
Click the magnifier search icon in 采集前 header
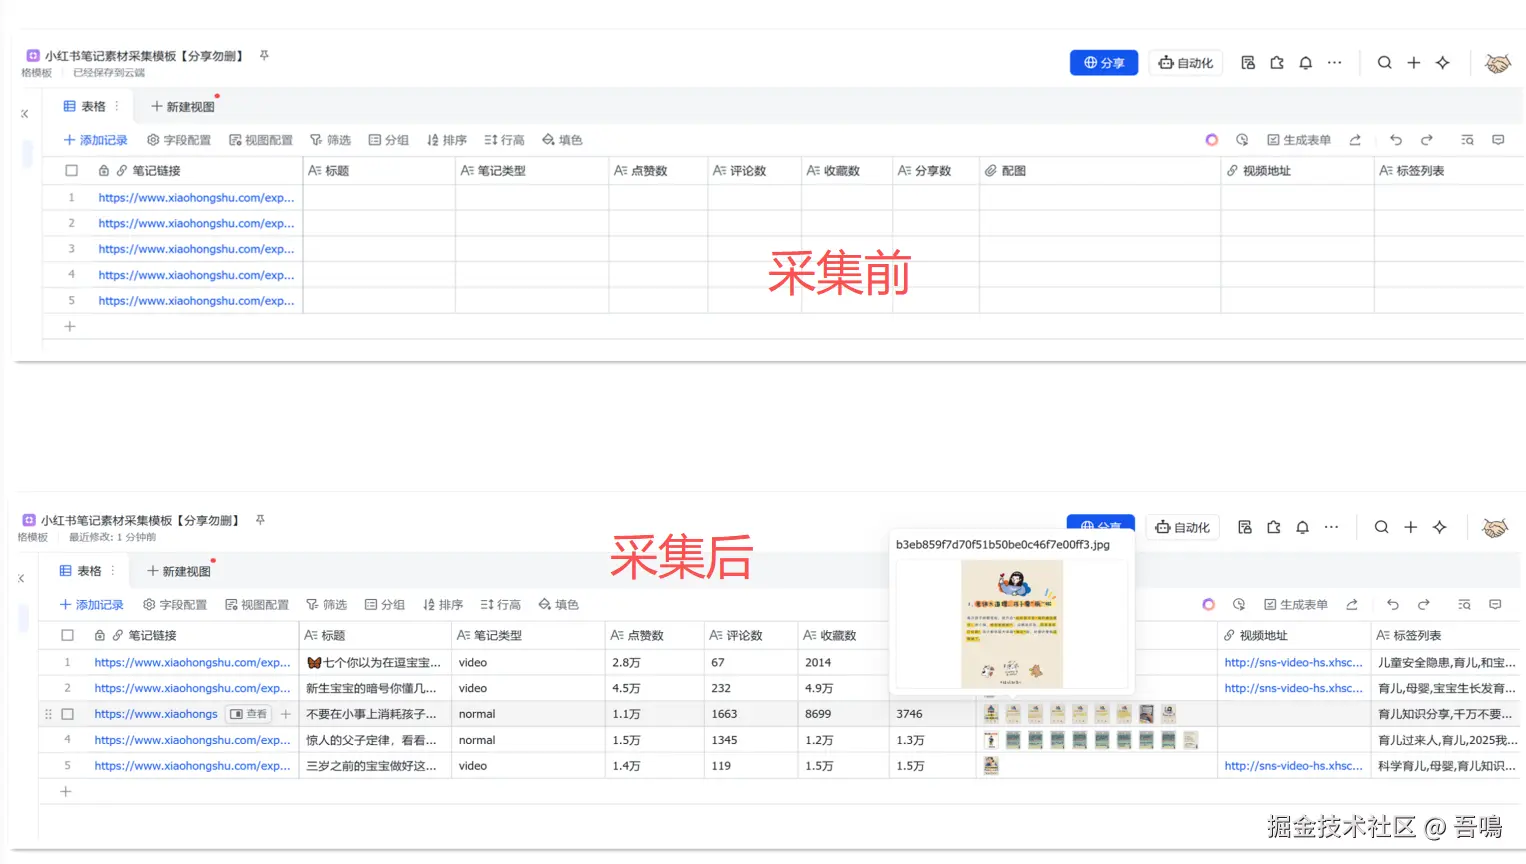pyautogui.click(x=1385, y=63)
